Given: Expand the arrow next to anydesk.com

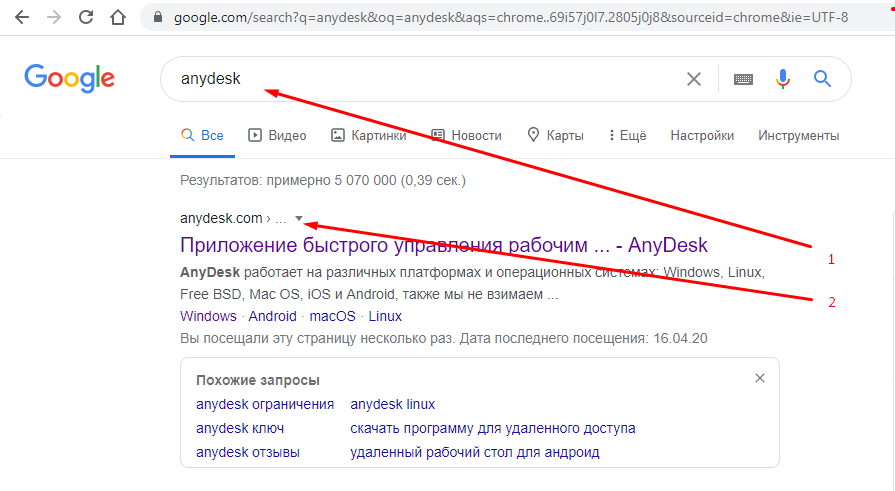Looking at the screenshot, I should tap(299, 218).
